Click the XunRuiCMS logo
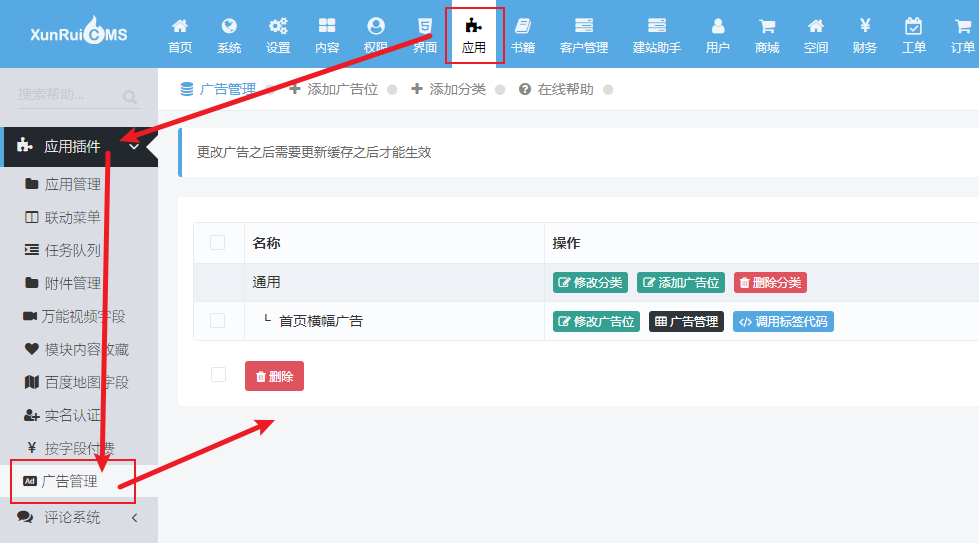Viewport: 979px width, 543px height. (79, 31)
